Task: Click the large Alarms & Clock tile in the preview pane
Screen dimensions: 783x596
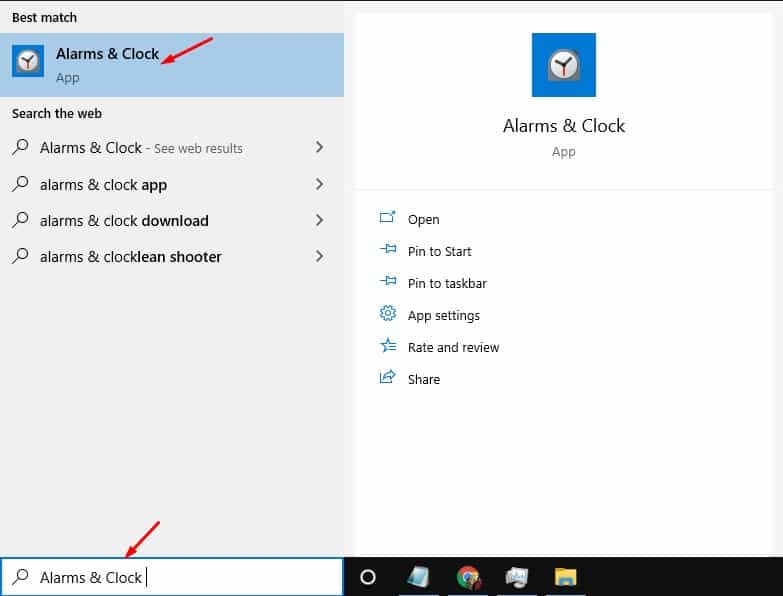Action: (563, 65)
